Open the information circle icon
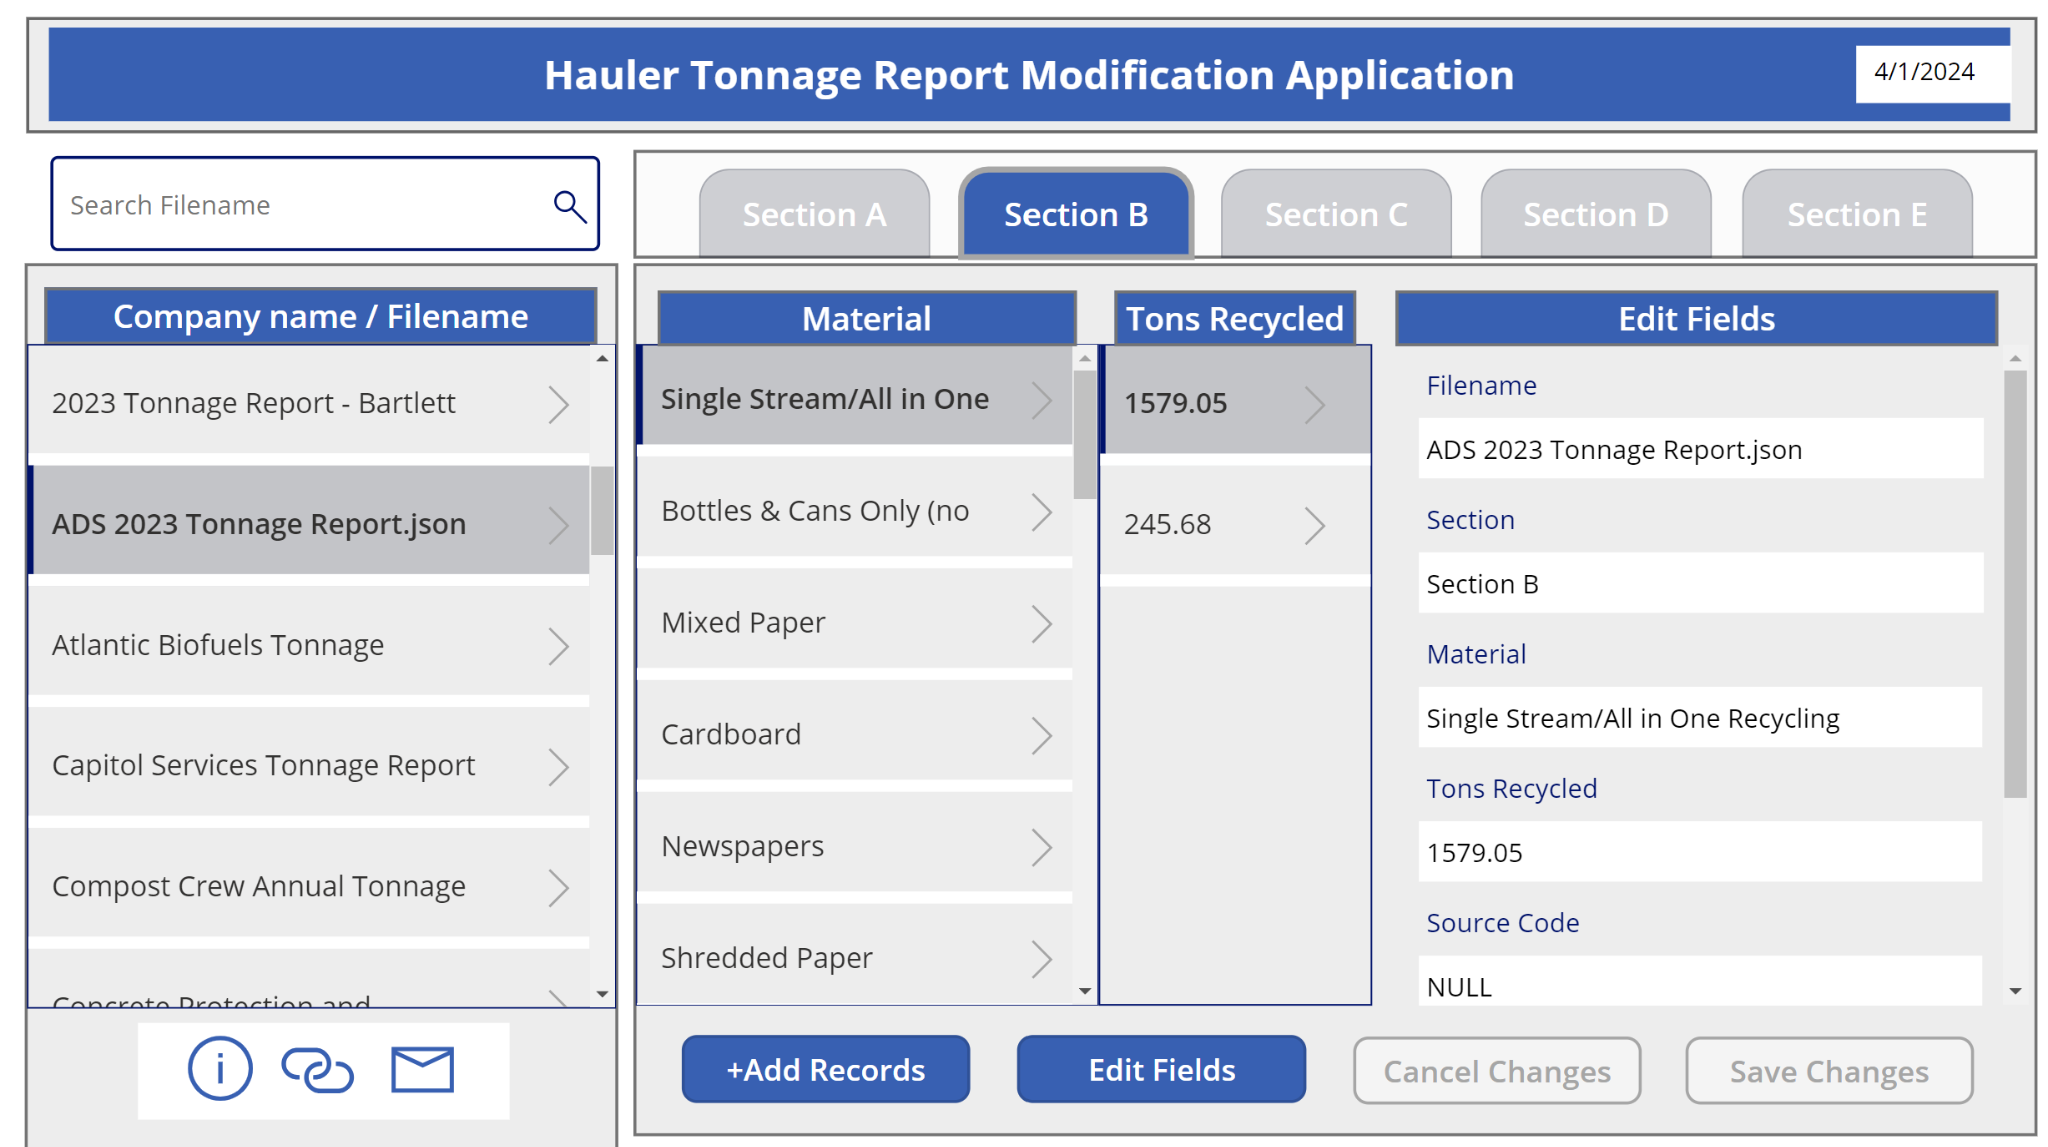 [220, 1069]
